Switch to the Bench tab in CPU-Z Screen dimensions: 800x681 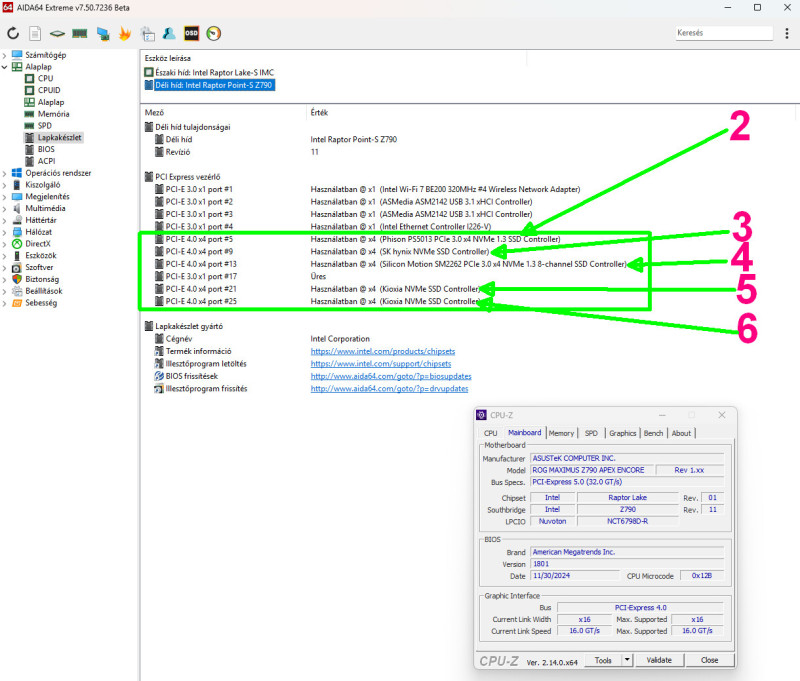pos(653,433)
